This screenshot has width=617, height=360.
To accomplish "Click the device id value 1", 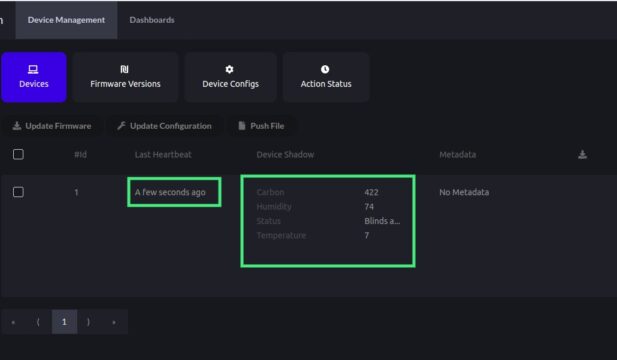I will coord(76,192).
